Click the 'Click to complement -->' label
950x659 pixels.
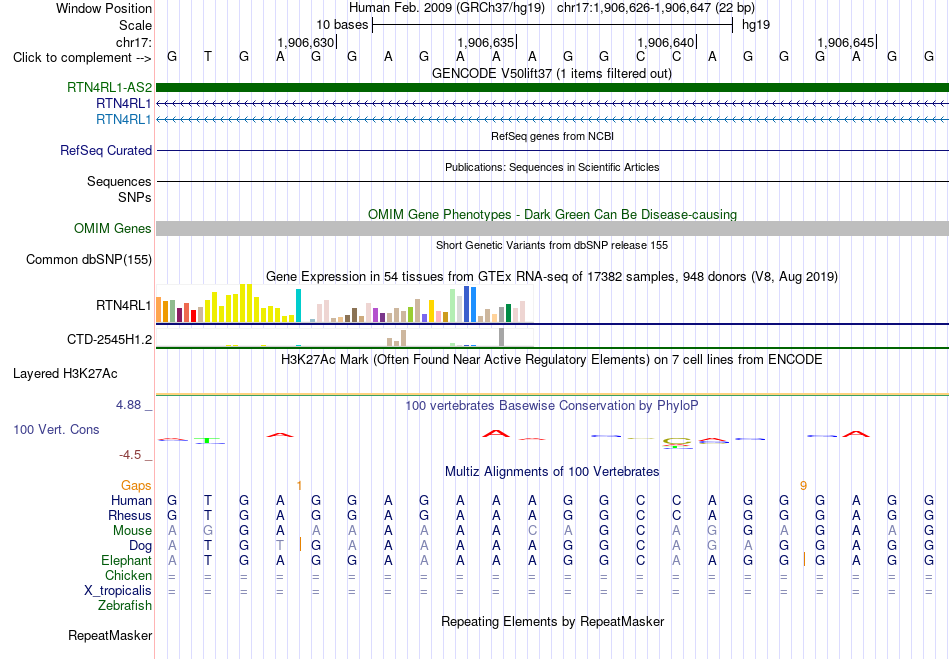82,58
